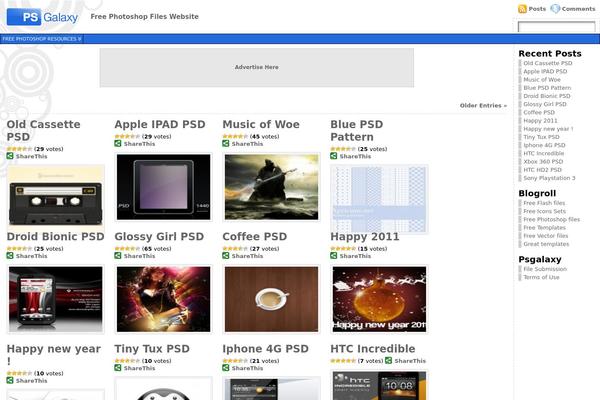Visit Free Flash files blogroll link
This screenshot has height=400, width=600.
(x=544, y=203)
